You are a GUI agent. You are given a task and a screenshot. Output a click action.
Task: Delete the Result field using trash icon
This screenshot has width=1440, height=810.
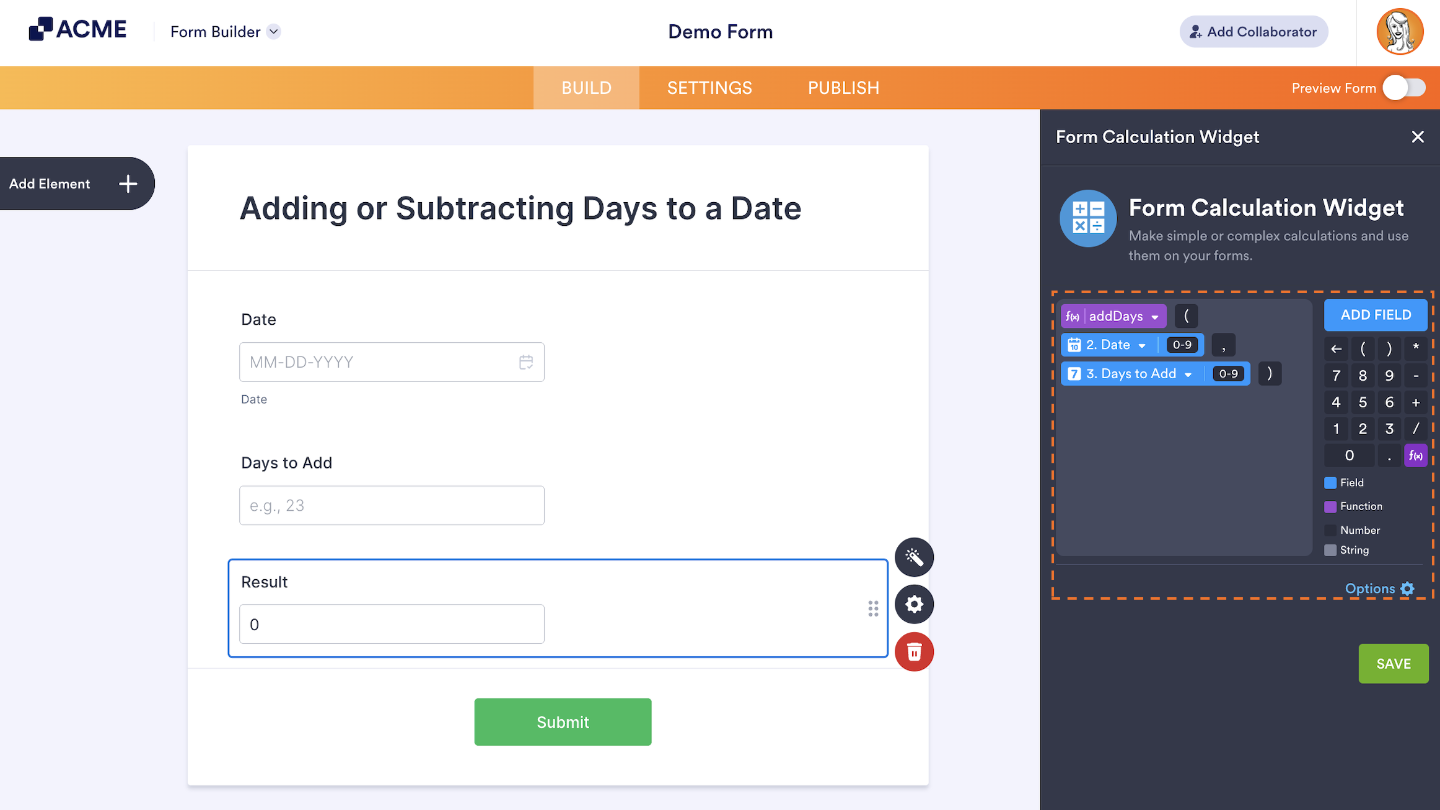914,651
